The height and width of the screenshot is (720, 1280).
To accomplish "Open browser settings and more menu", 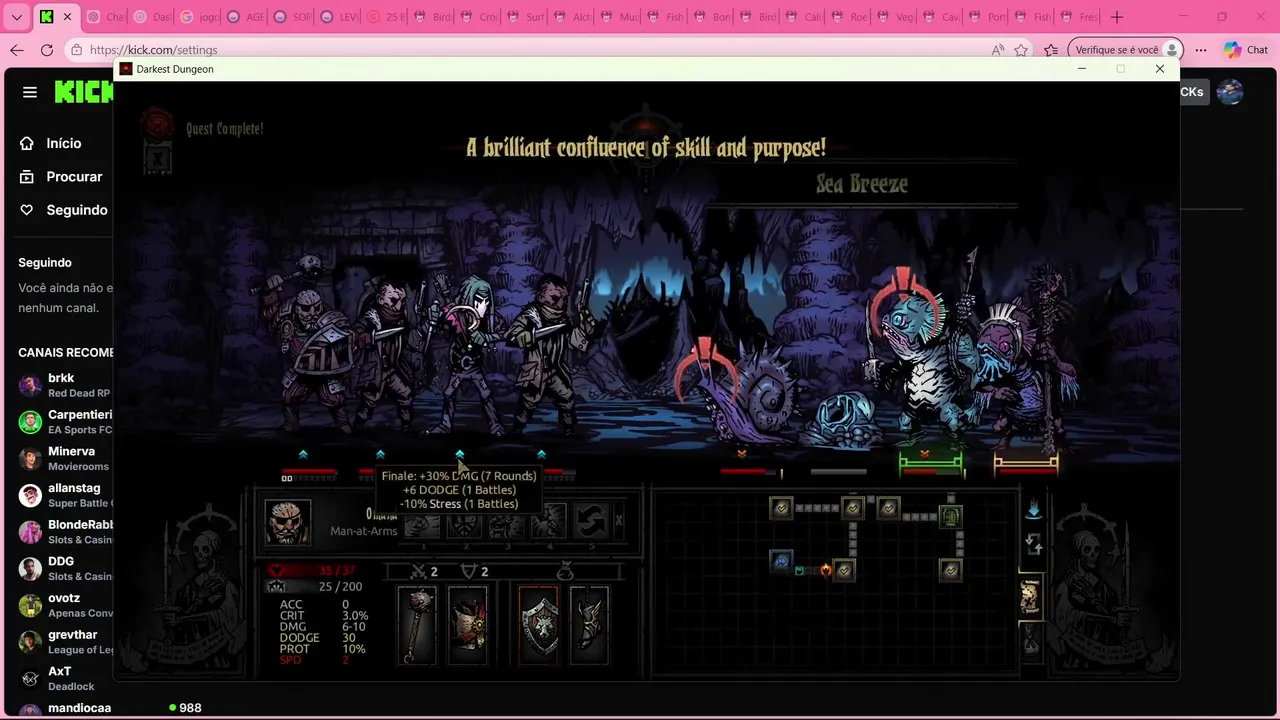I will pyautogui.click(x=1201, y=50).
